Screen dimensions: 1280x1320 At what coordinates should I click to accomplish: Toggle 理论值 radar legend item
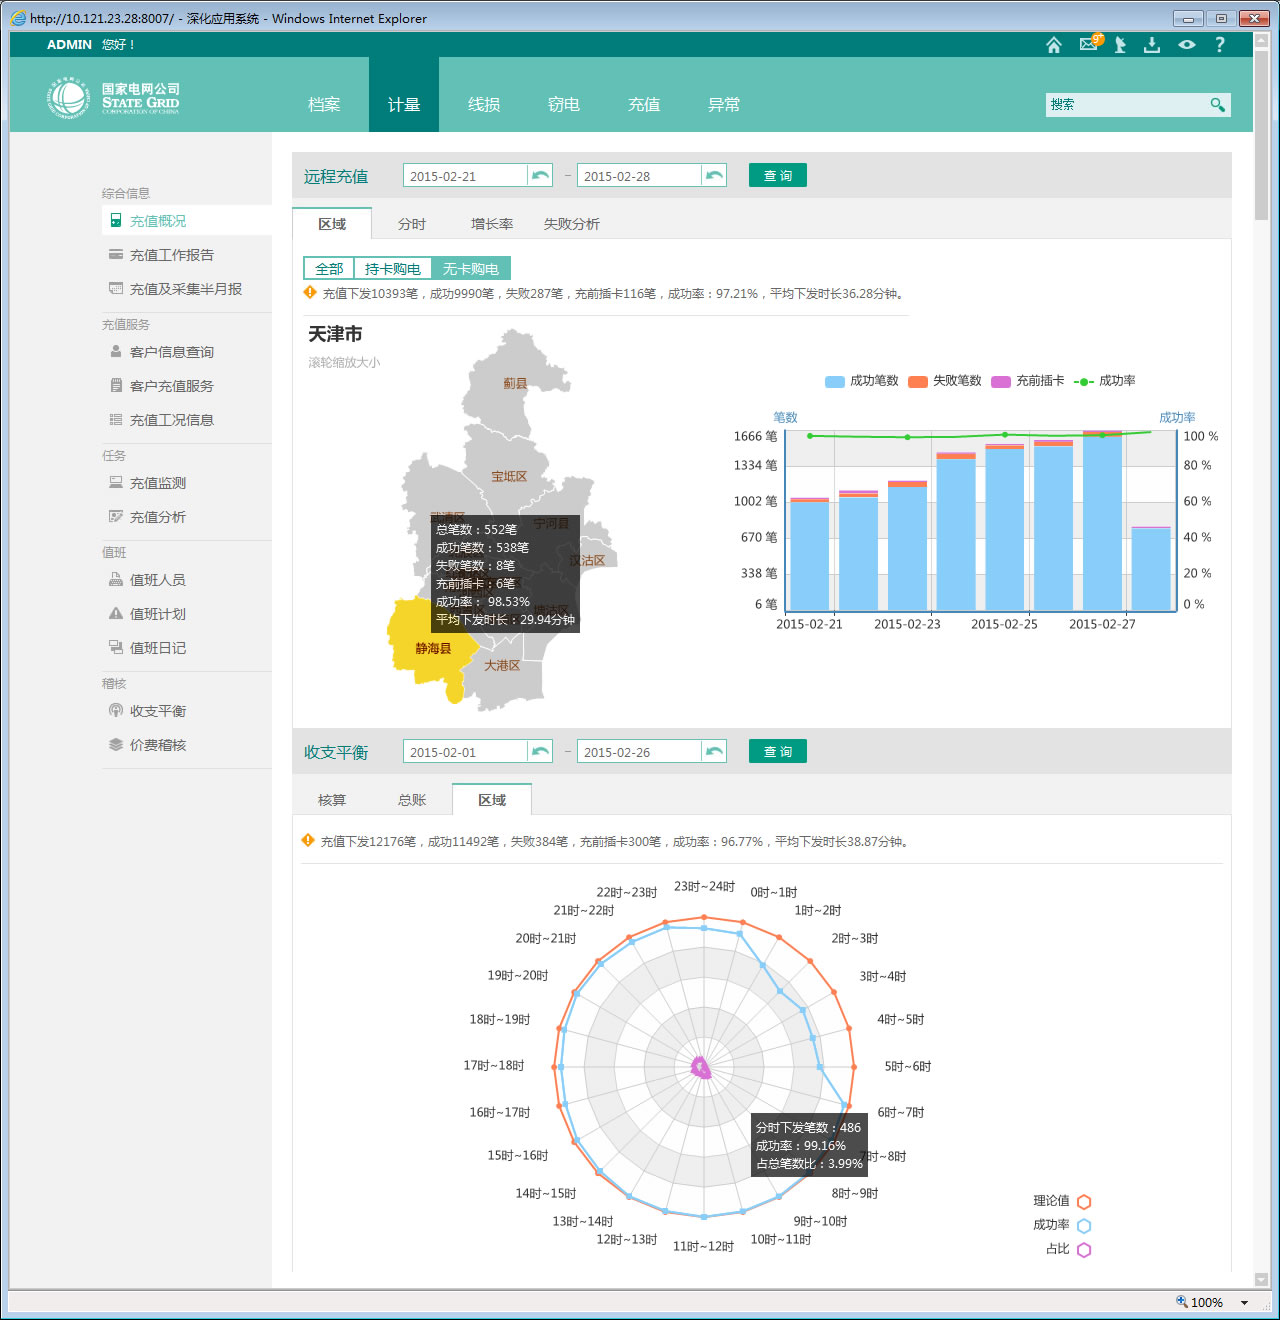tap(1062, 1201)
